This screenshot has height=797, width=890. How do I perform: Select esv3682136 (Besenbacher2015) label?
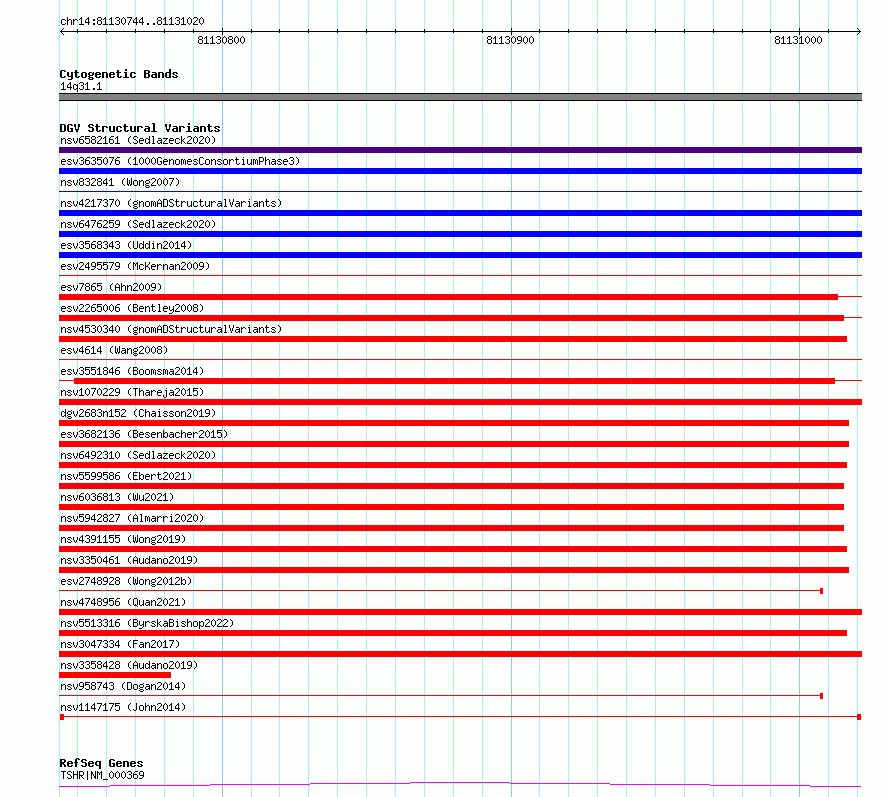[x=144, y=434]
